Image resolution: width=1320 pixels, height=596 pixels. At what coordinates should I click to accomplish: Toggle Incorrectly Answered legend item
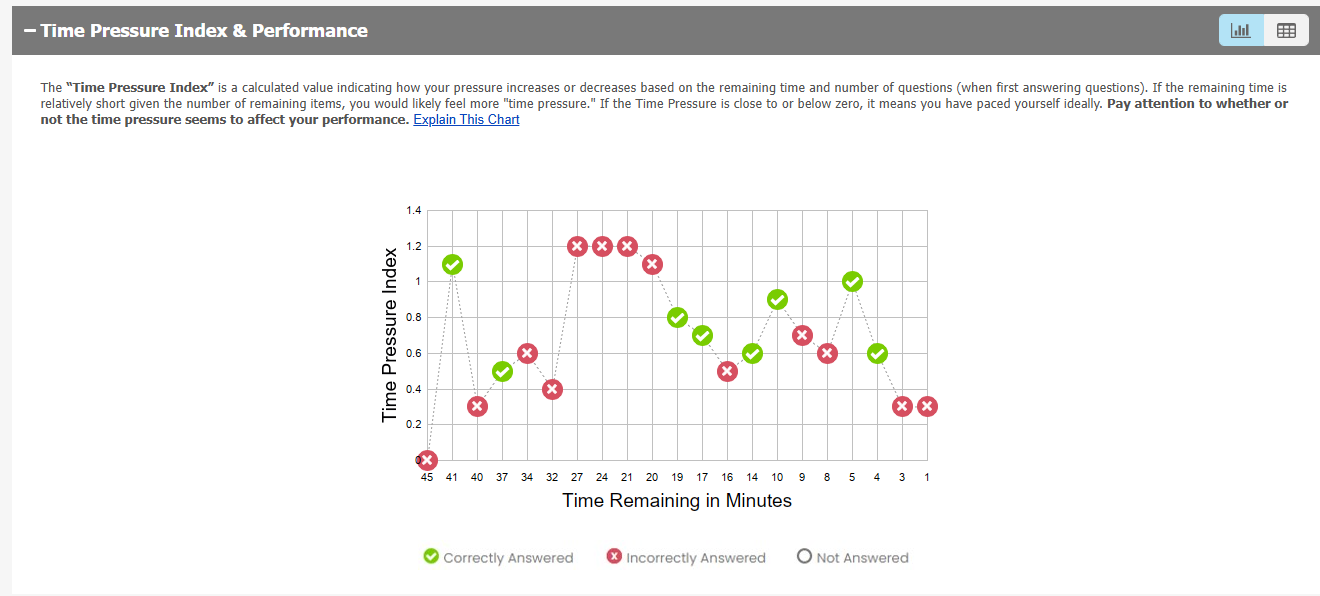[x=685, y=558]
